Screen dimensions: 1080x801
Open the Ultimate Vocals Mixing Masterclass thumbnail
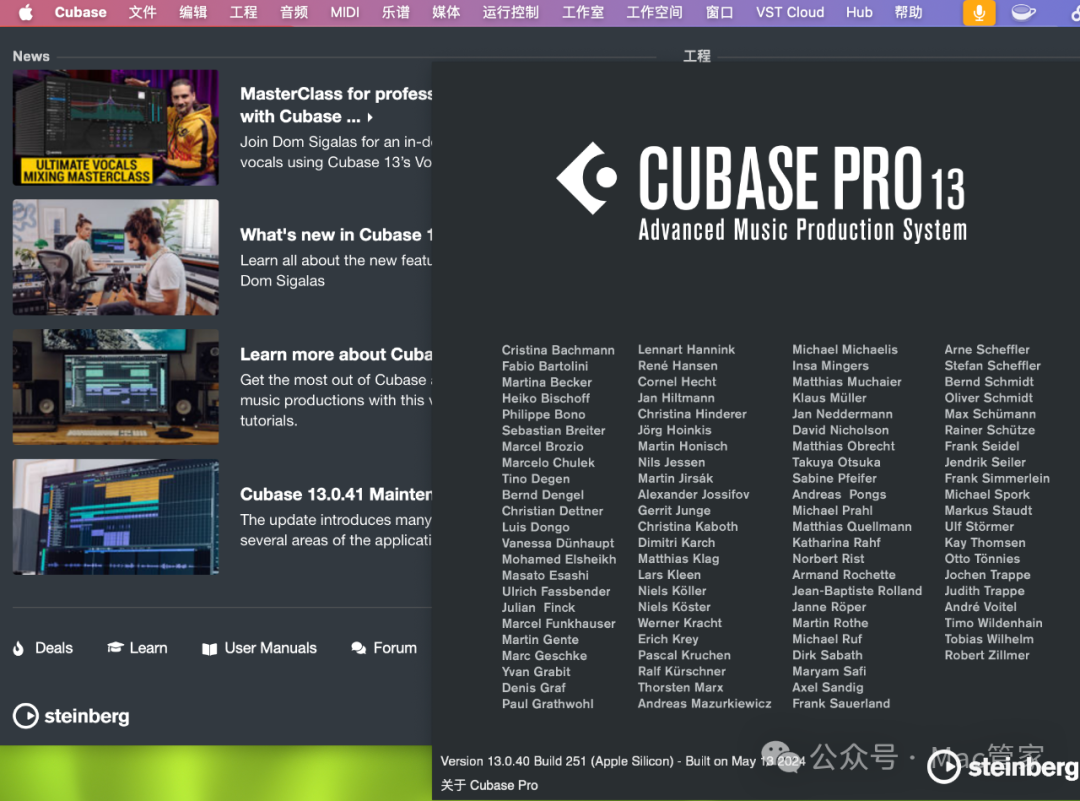click(x=116, y=127)
